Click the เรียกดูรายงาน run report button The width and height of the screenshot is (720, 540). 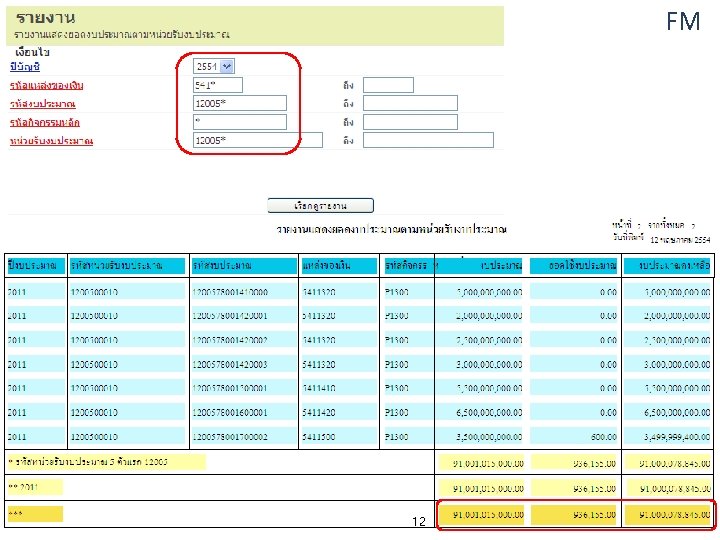(321, 205)
